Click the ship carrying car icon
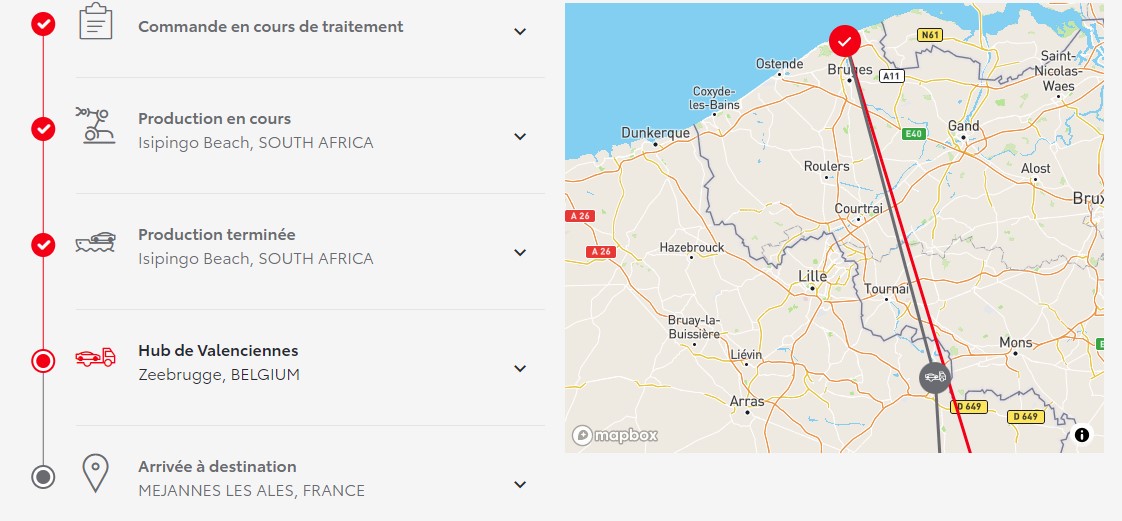1122x521 pixels. coord(96,242)
